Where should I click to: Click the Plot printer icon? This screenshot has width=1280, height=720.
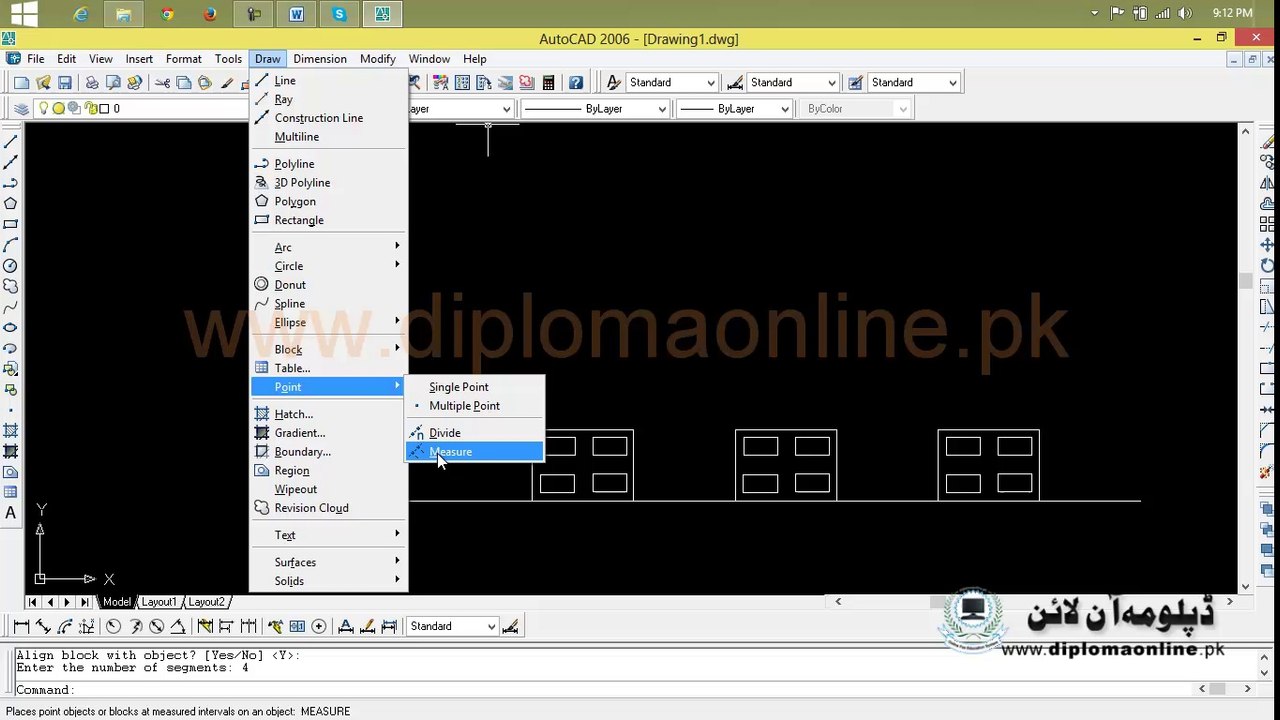(x=92, y=83)
